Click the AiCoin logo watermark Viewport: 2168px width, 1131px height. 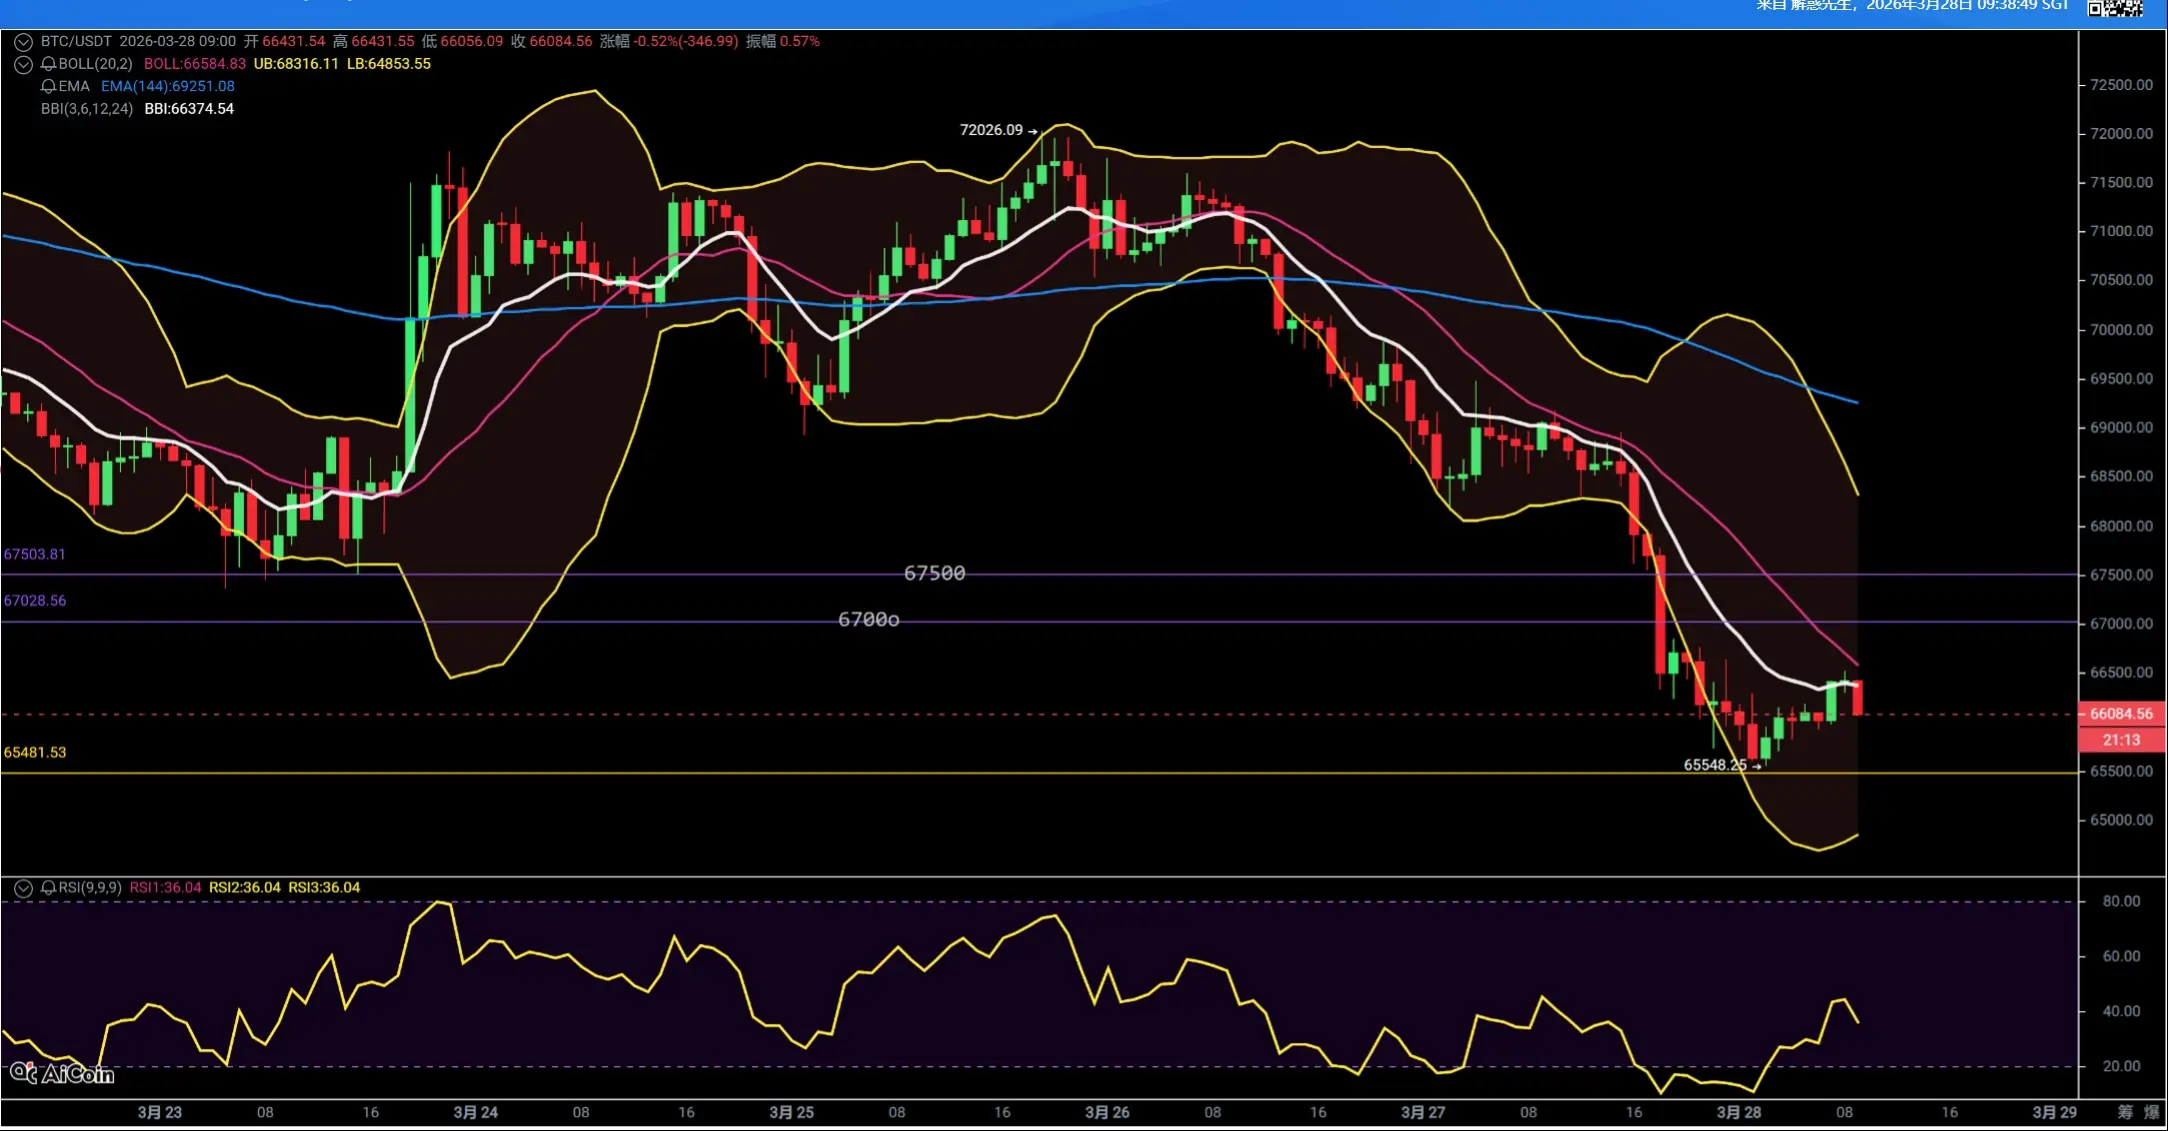(62, 1074)
